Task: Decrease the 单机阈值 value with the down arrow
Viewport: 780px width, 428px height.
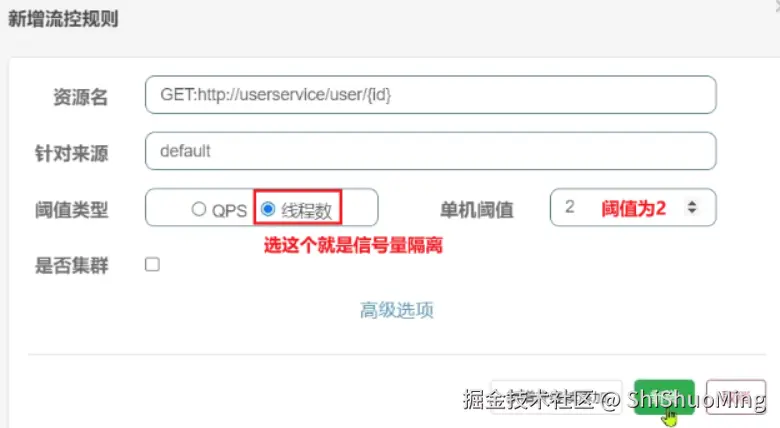Action: click(x=692, y=211)
